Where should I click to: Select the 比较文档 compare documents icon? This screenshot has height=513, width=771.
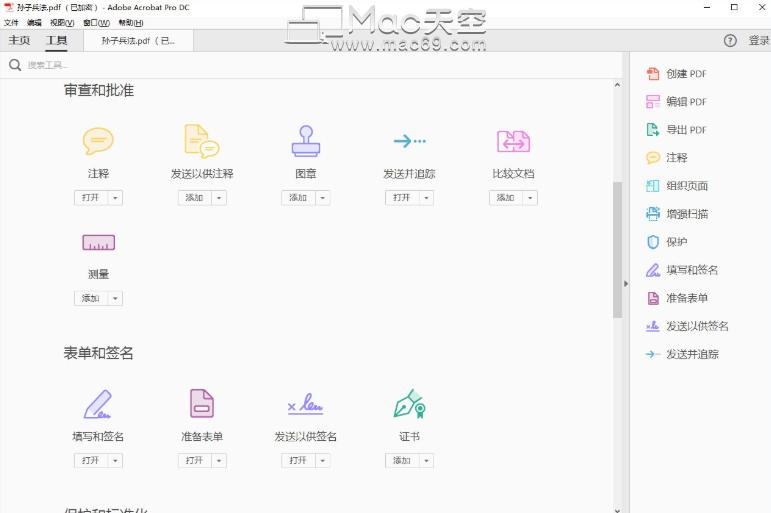pos(513,142)
